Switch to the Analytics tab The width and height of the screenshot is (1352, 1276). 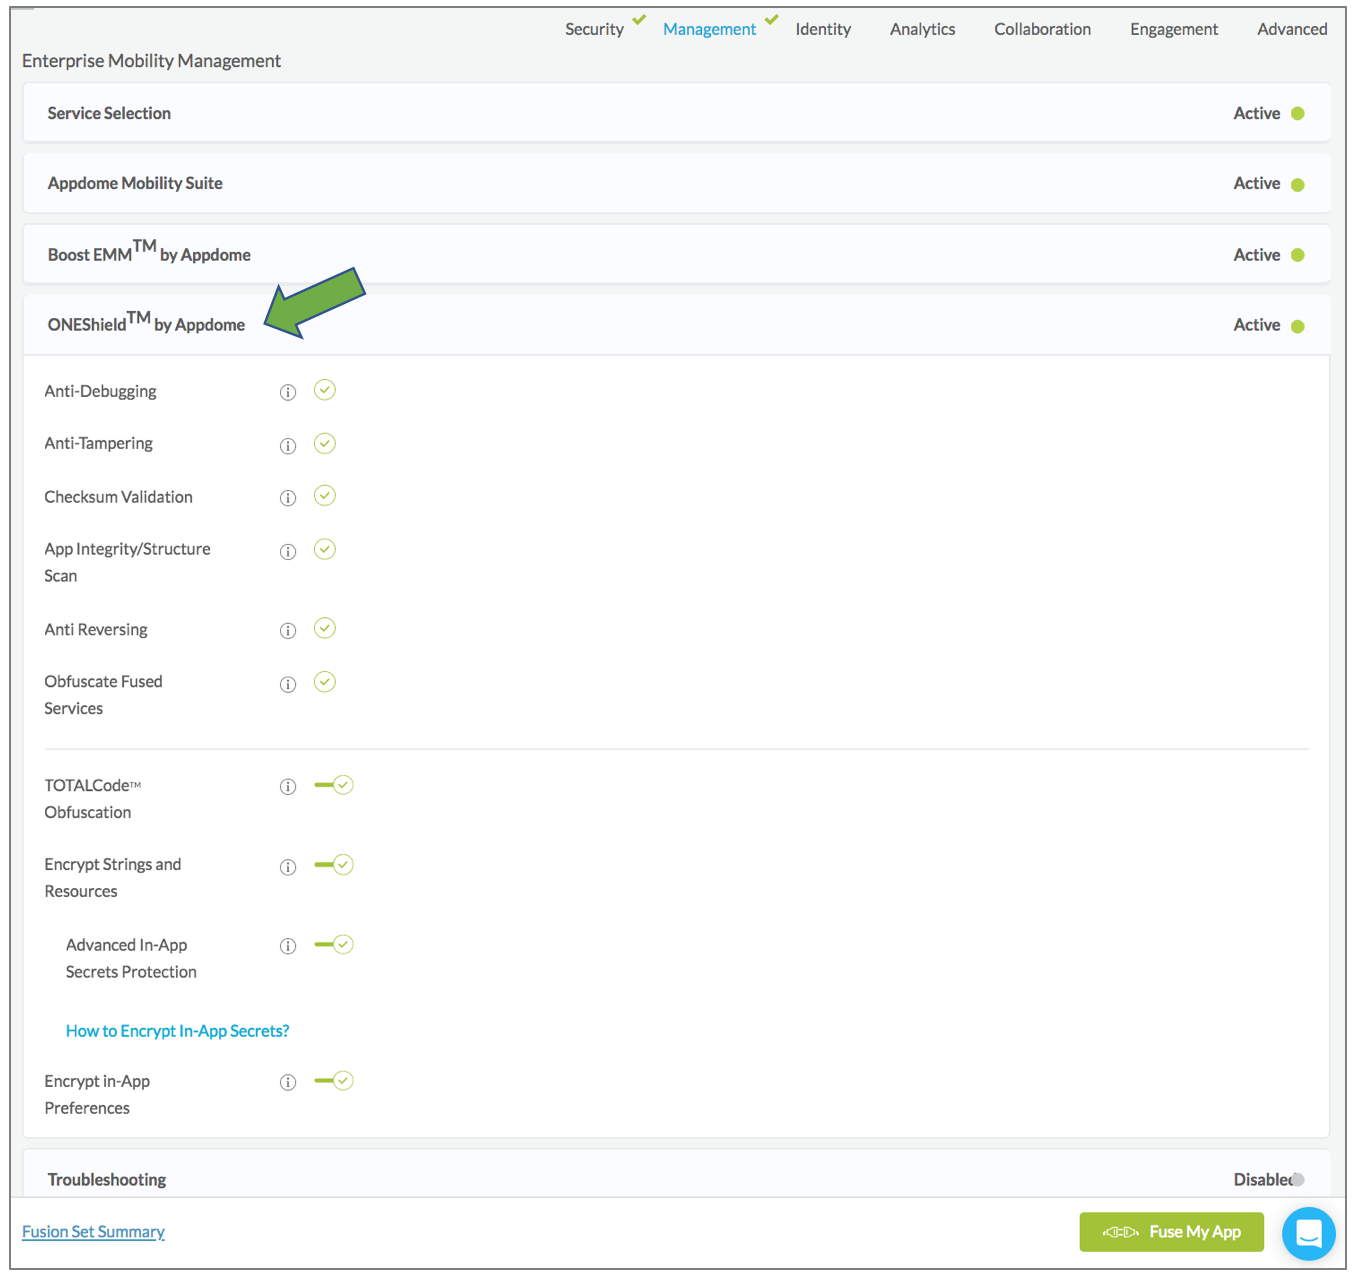click(922, 29)
